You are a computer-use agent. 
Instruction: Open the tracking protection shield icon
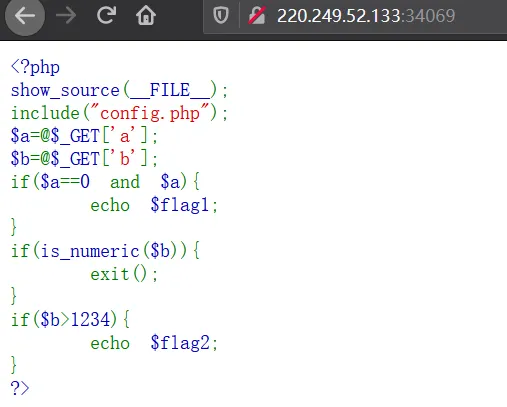[221, 15]
